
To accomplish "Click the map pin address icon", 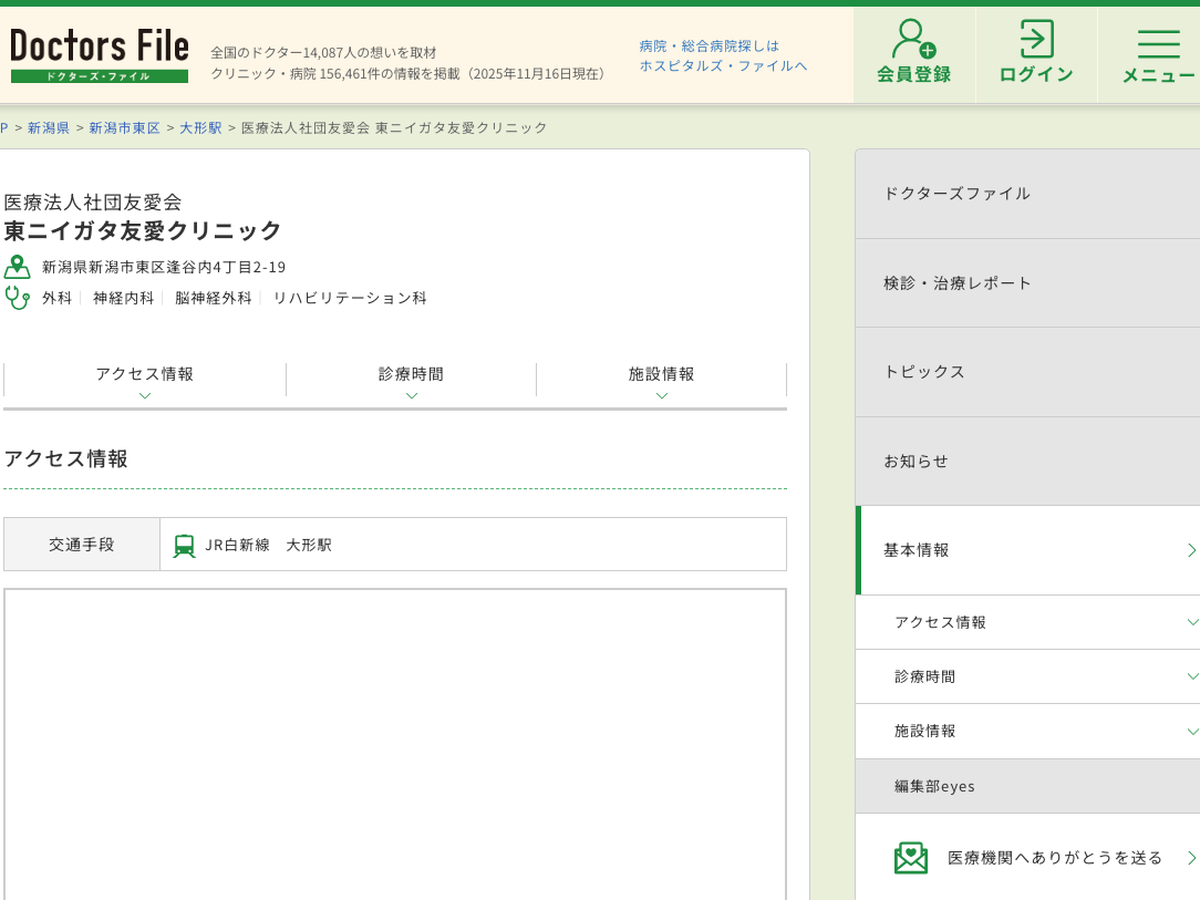I will pyautogui.click(x=17, y=267).
